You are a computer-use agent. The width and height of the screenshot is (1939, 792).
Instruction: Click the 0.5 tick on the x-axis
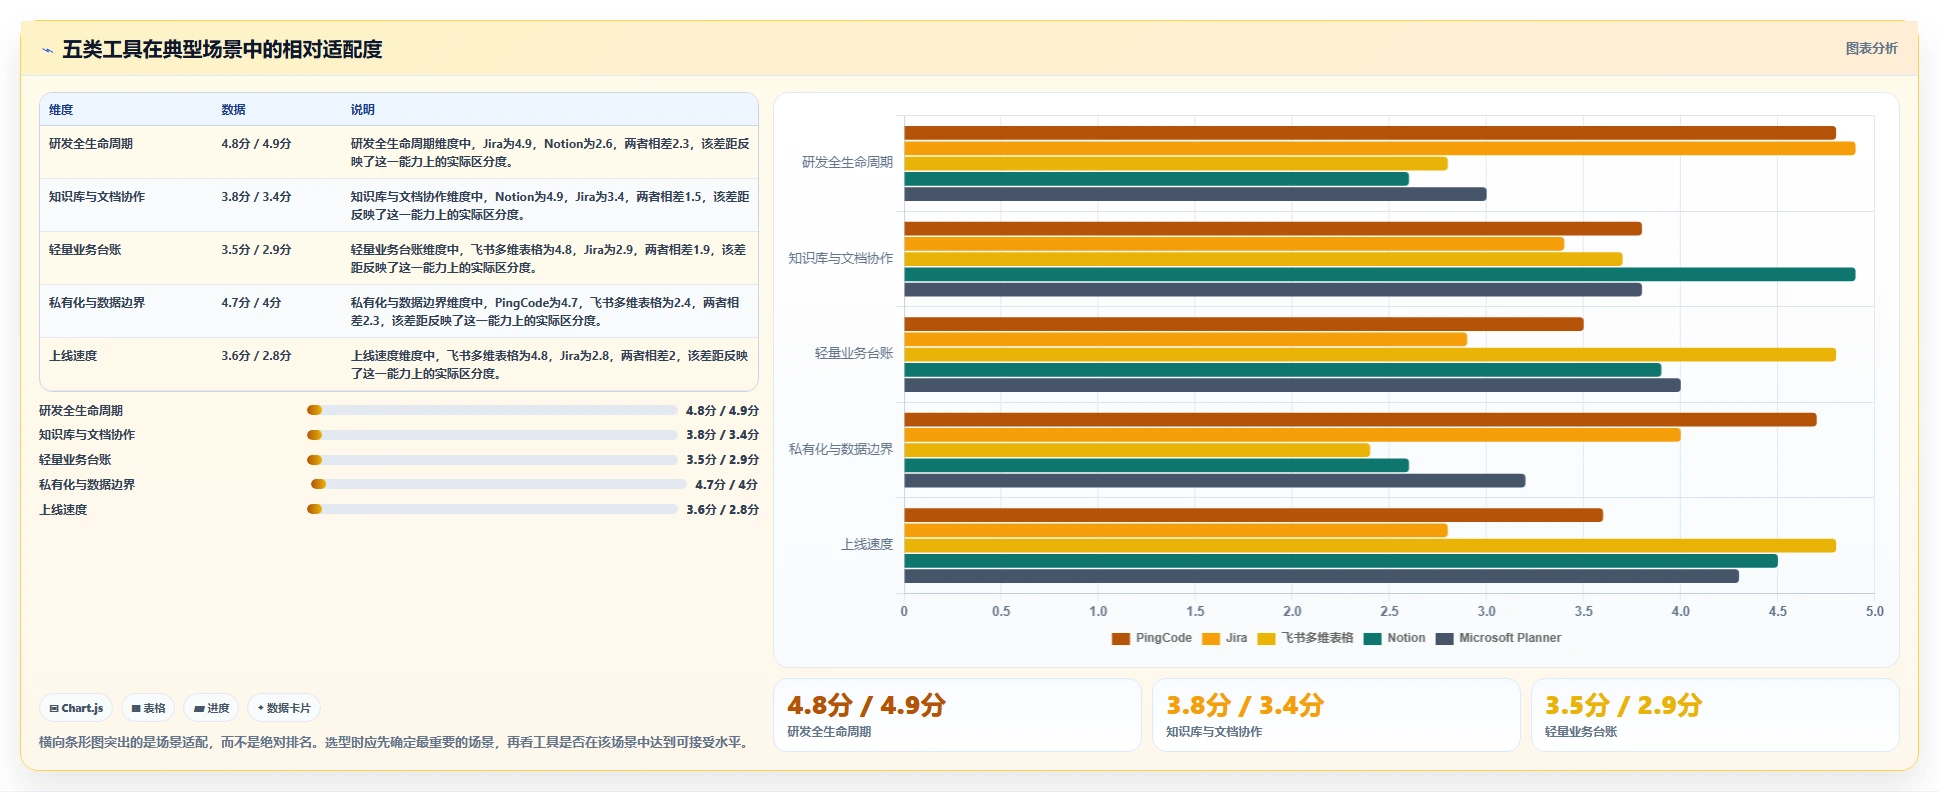coord(1001,611)
